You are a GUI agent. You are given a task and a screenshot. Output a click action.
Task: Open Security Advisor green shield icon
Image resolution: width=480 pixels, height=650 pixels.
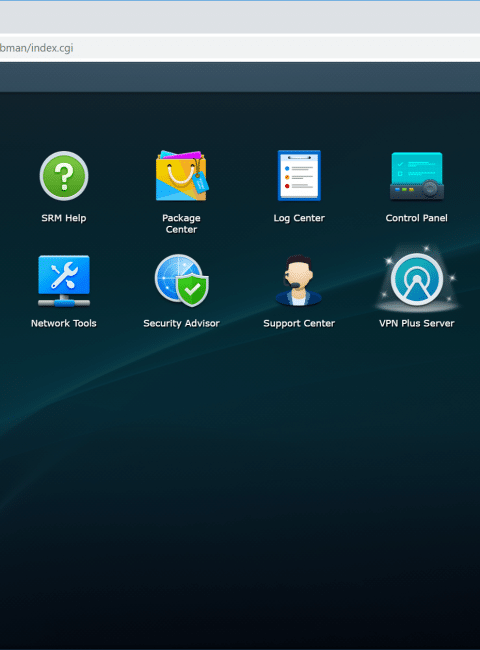coord(182,281)
